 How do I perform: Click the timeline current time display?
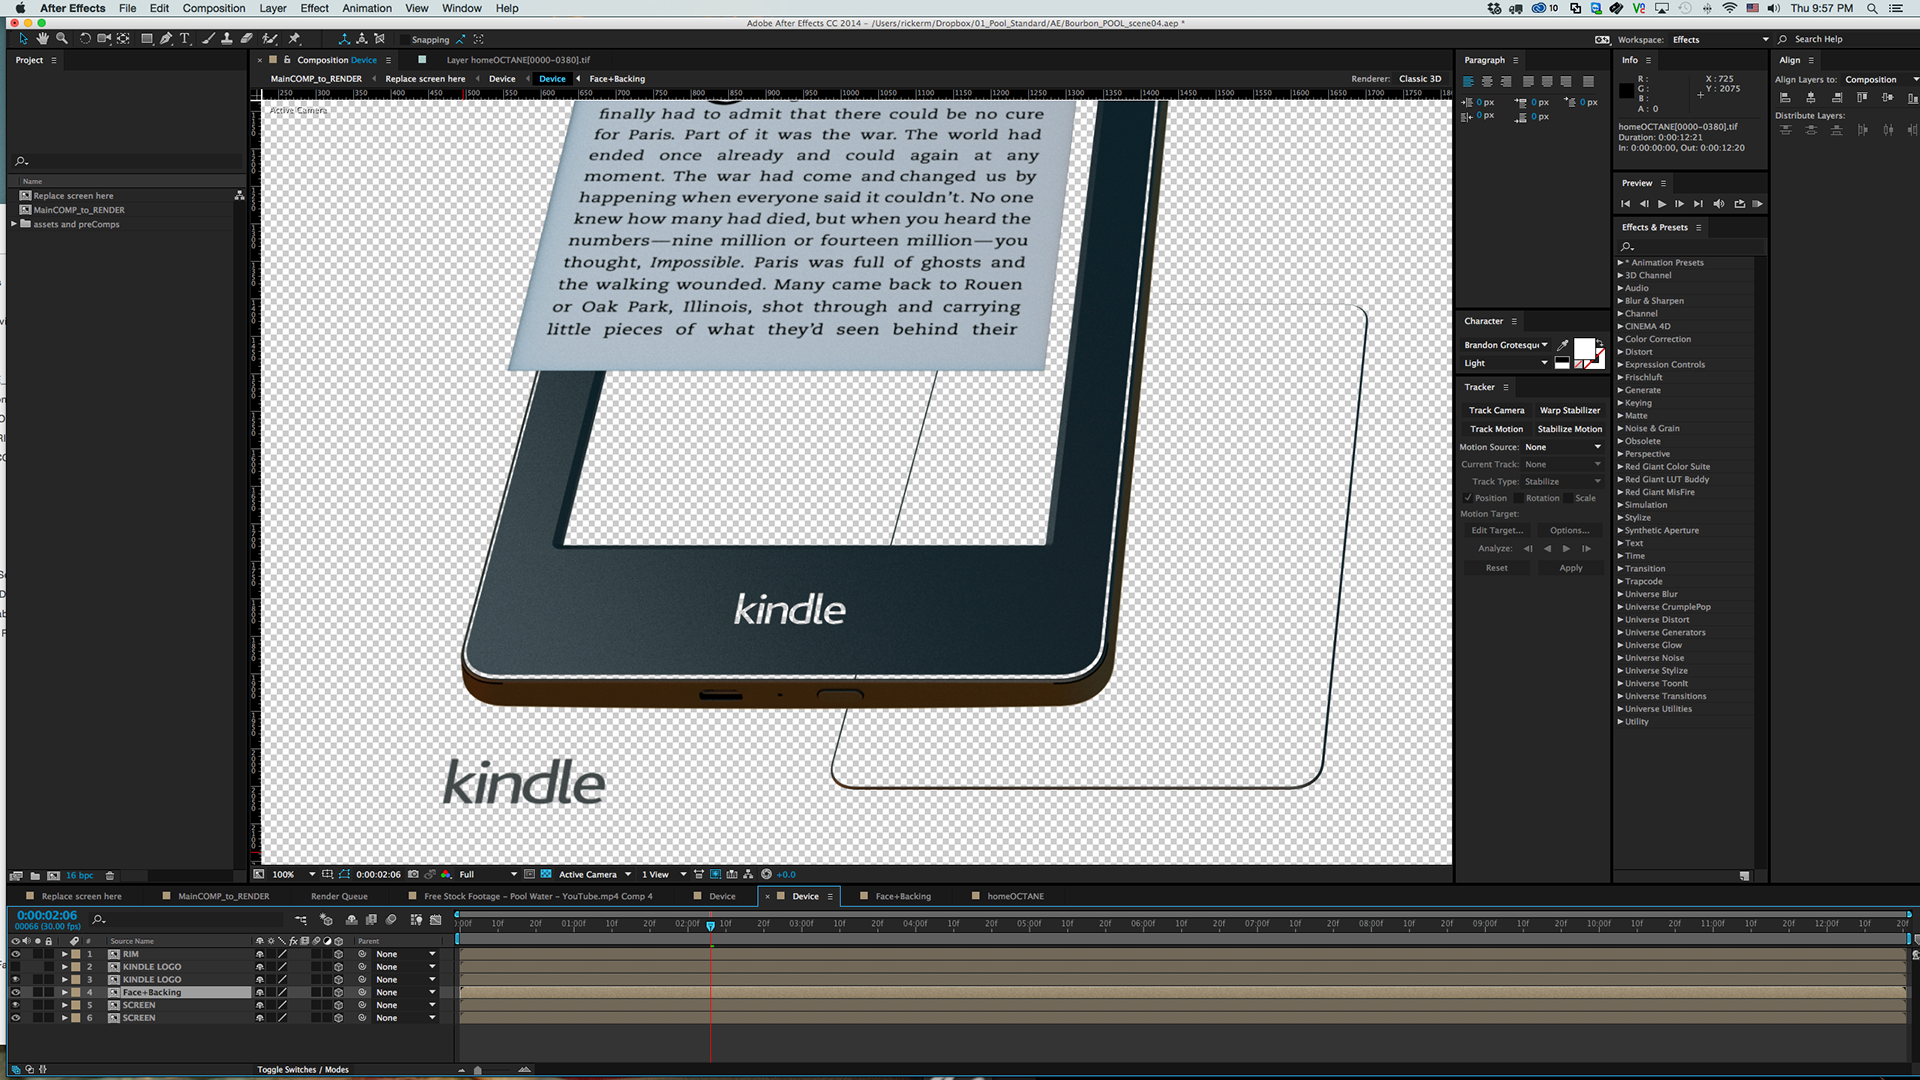click(47, 915)
